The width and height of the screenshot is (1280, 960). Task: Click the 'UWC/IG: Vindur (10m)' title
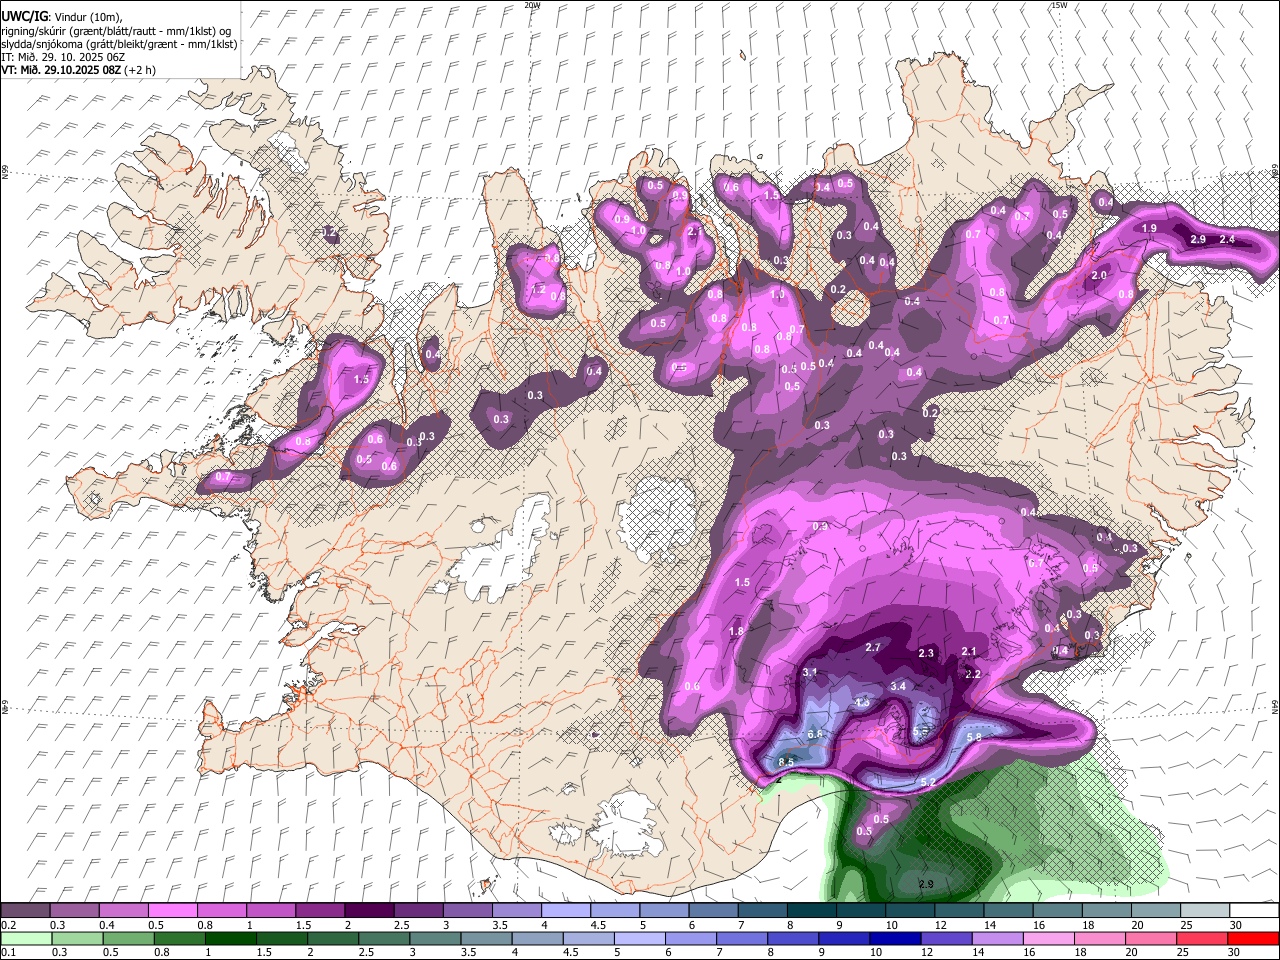(63, 17)
